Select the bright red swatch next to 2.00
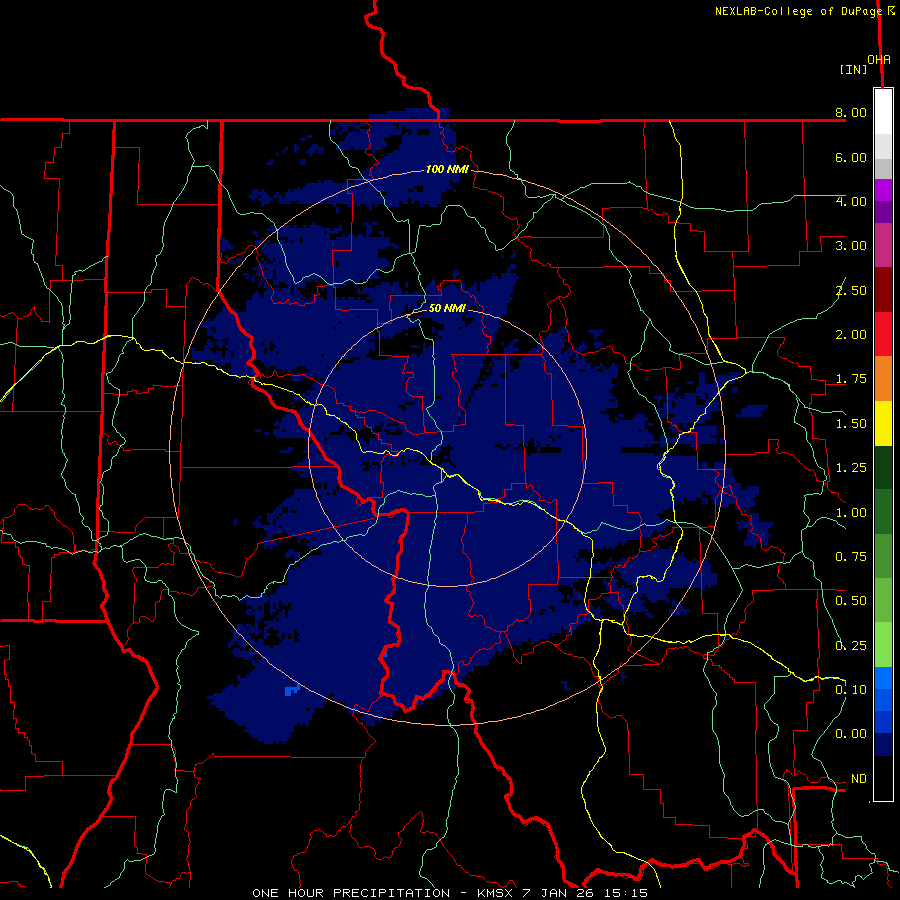Viewport: 900px width, 900px height. click(883, 334)
